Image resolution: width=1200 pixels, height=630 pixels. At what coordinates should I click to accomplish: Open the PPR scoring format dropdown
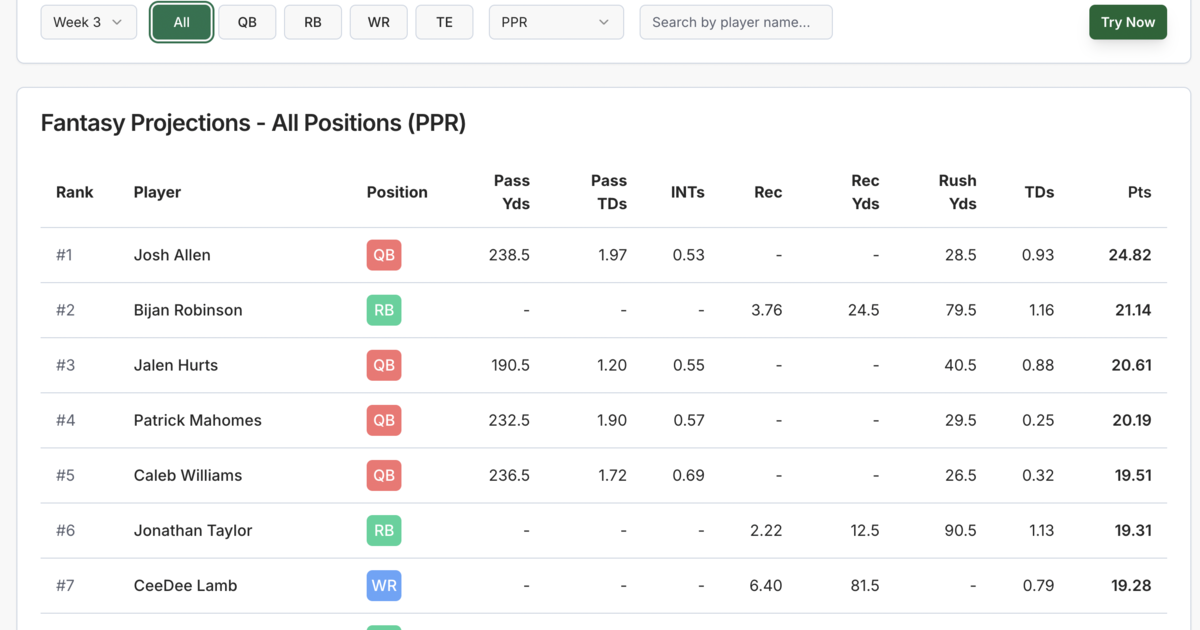(x=558, y=21)
